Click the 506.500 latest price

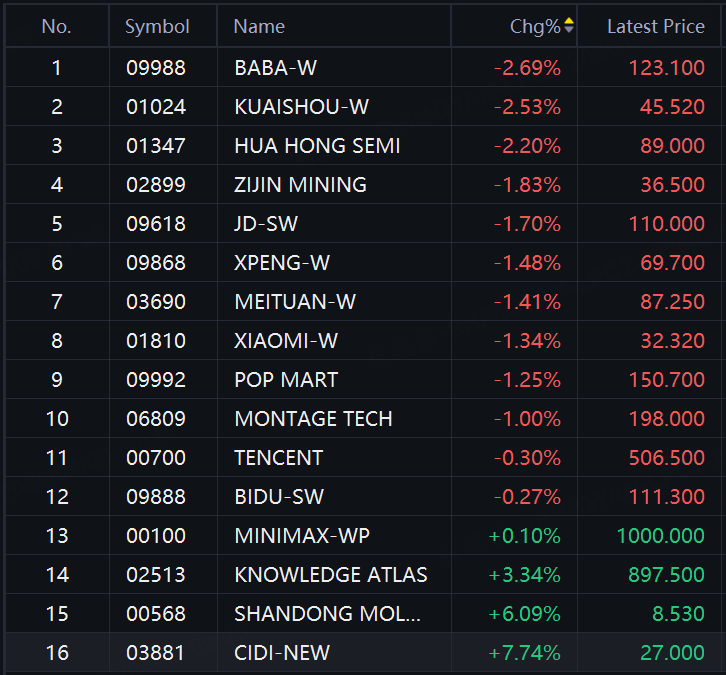coord(667,458)
